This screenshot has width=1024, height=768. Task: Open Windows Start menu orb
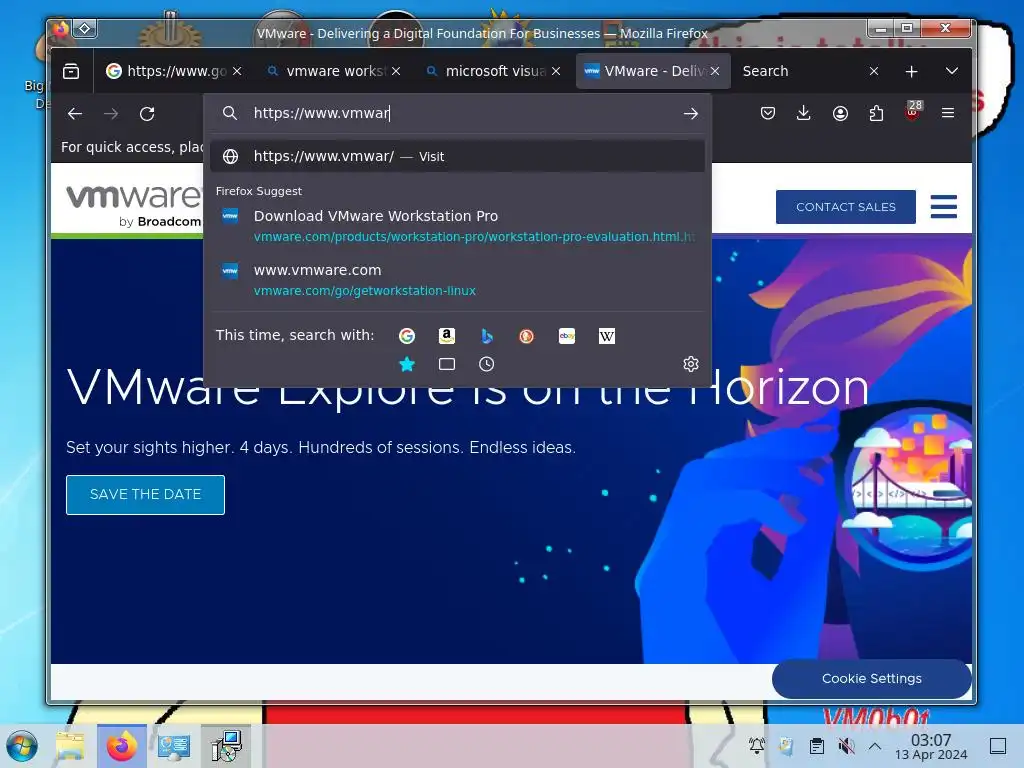click(x=22, y=746)
